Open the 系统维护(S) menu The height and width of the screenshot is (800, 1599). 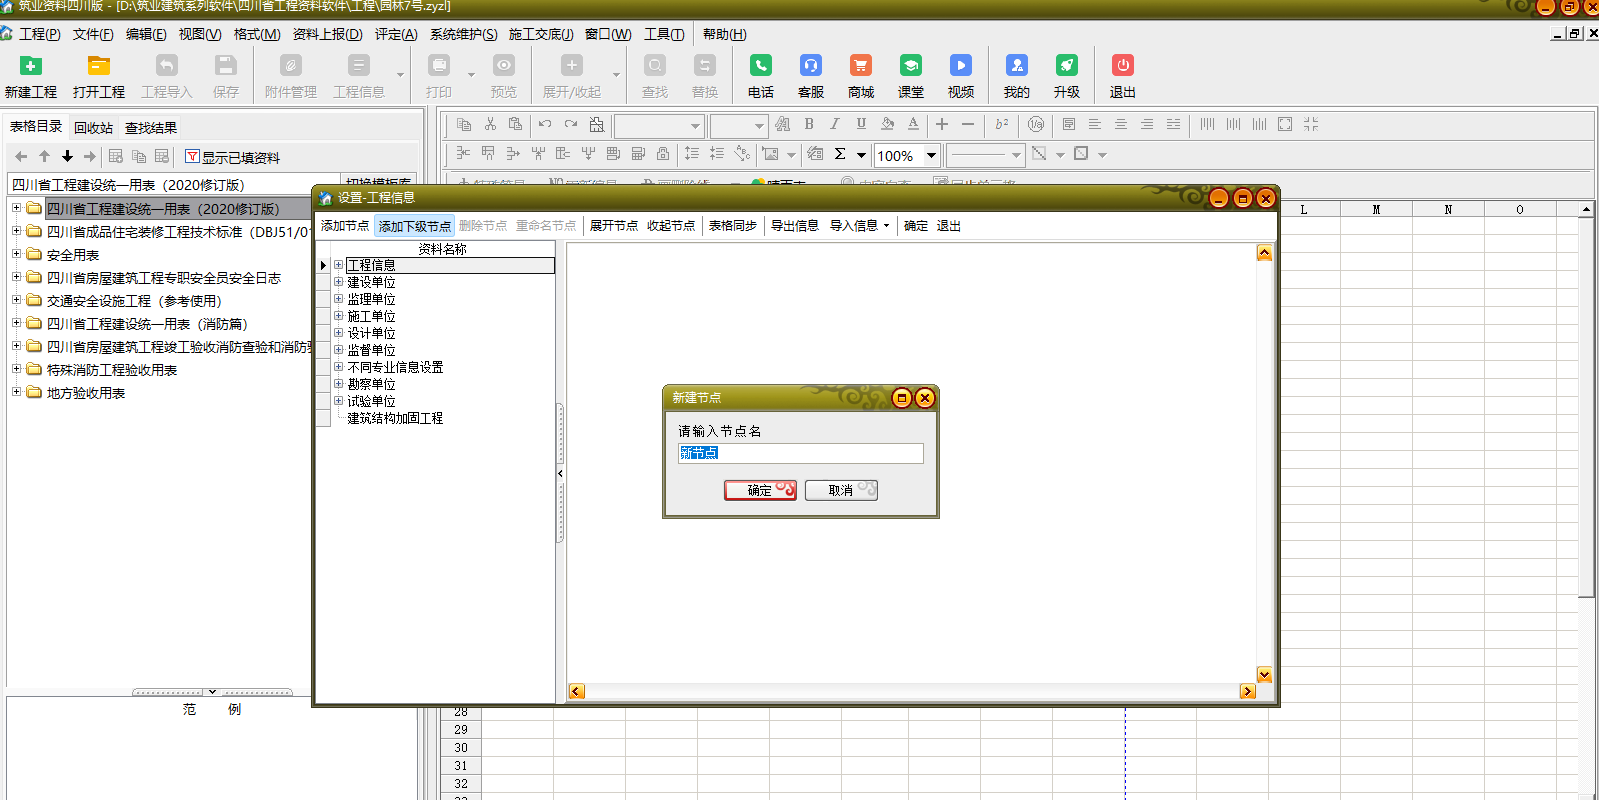463,34
